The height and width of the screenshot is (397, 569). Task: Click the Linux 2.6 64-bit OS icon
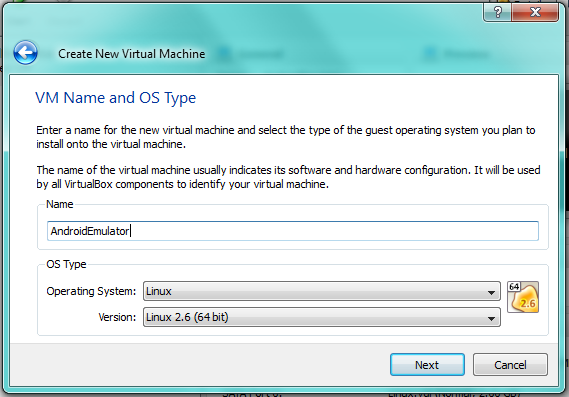523,297
